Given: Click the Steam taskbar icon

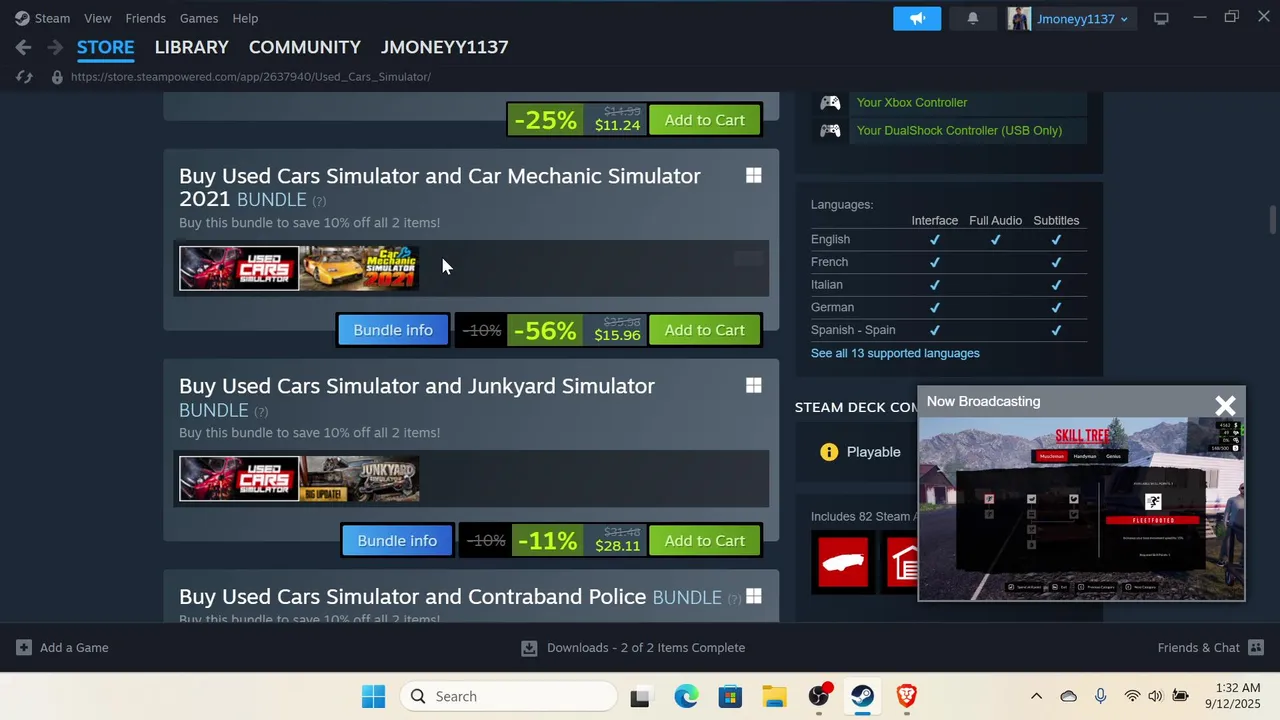Looking at the screenshot, I should (x=862, y=696).
